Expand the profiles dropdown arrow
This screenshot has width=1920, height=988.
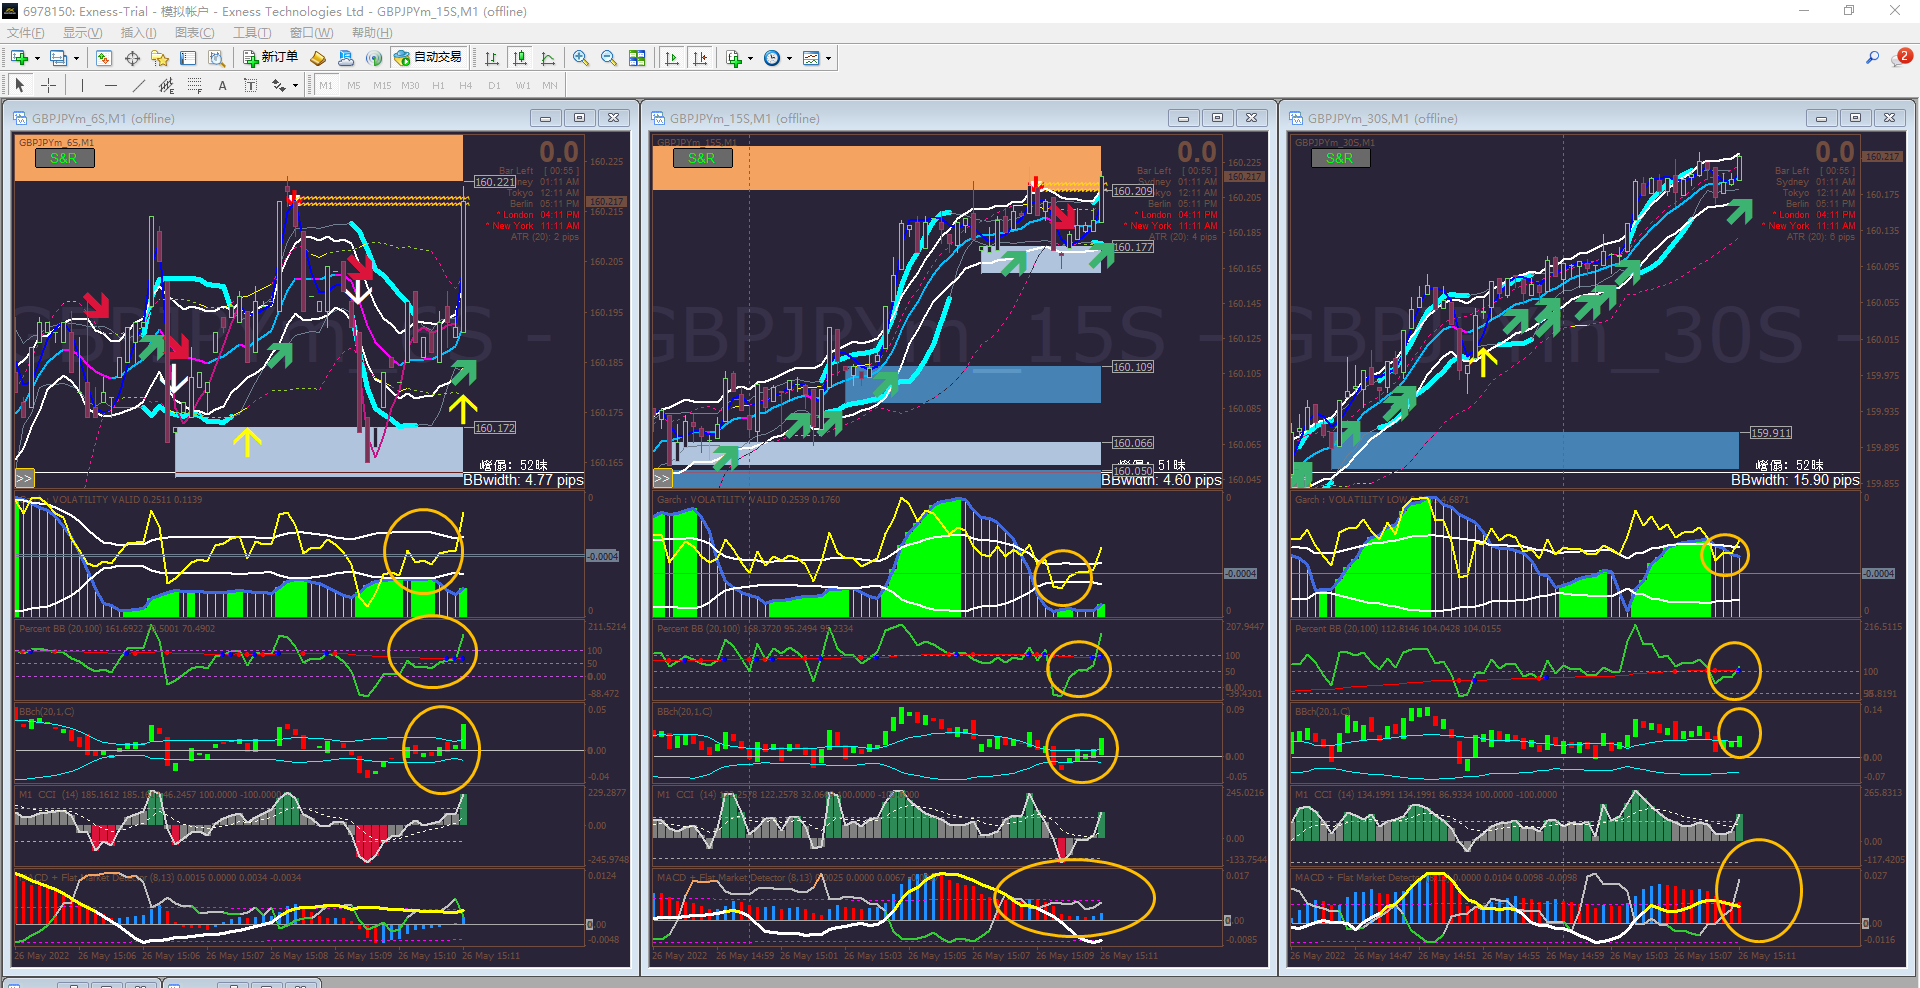pyautogui.click(x=76, y=58)
